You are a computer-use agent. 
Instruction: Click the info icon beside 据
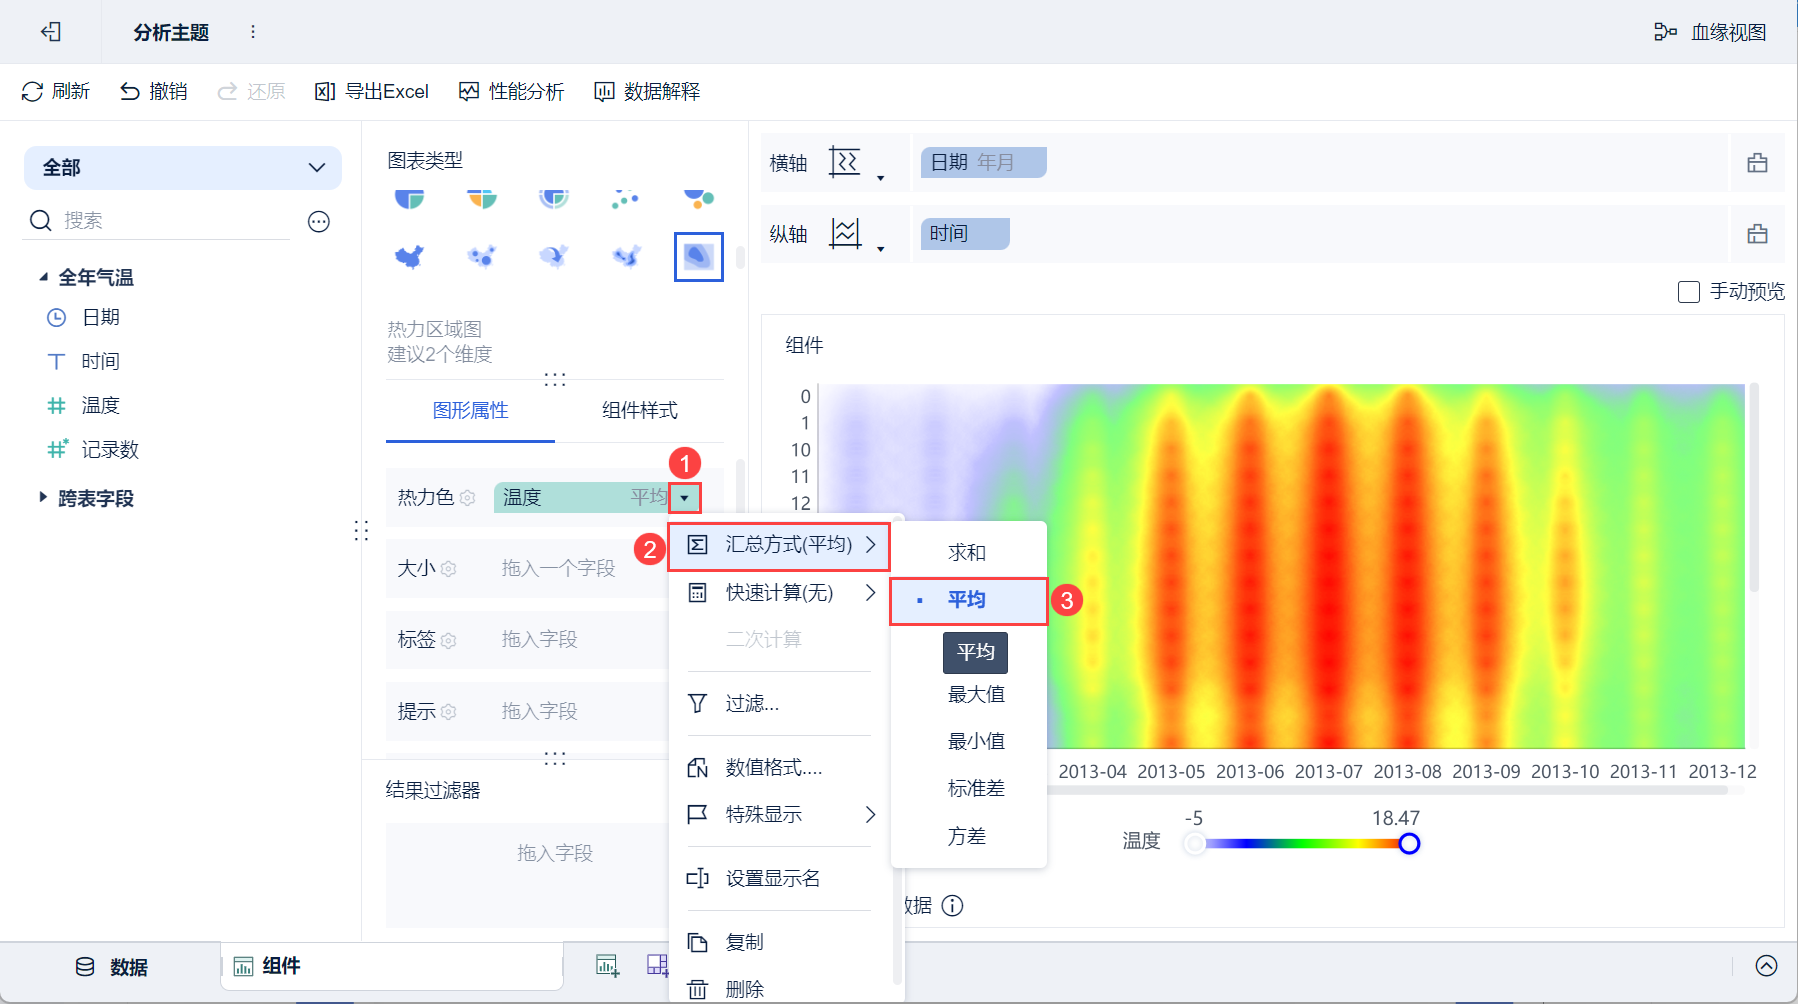click(x=953, y=906)
